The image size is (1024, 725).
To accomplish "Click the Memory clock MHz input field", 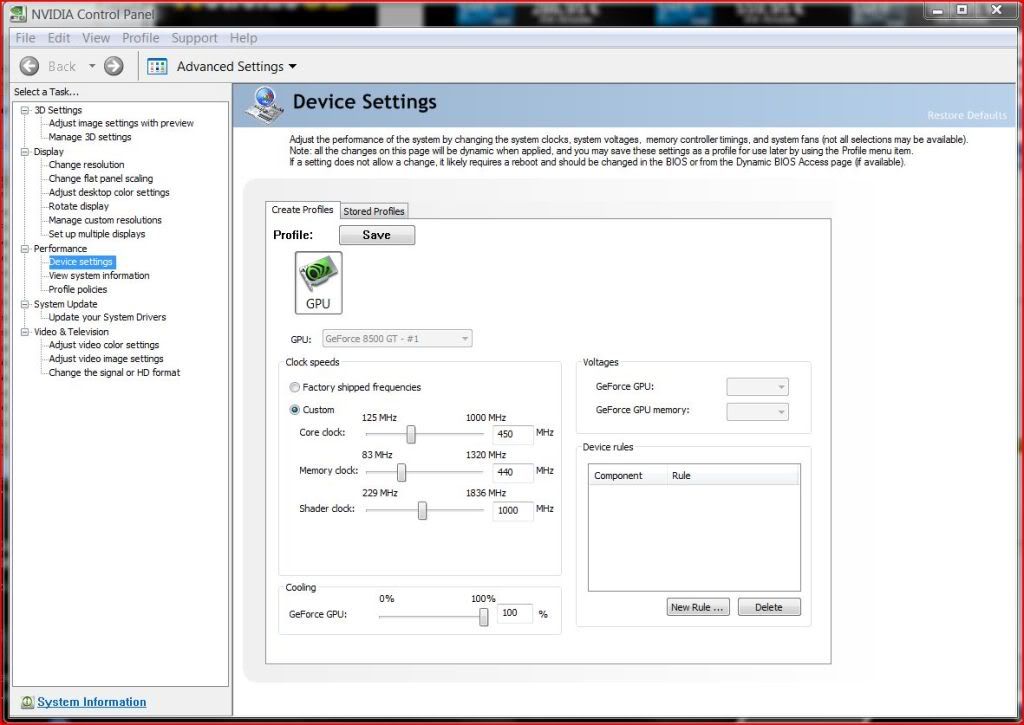I will click(x=513, y=472).
